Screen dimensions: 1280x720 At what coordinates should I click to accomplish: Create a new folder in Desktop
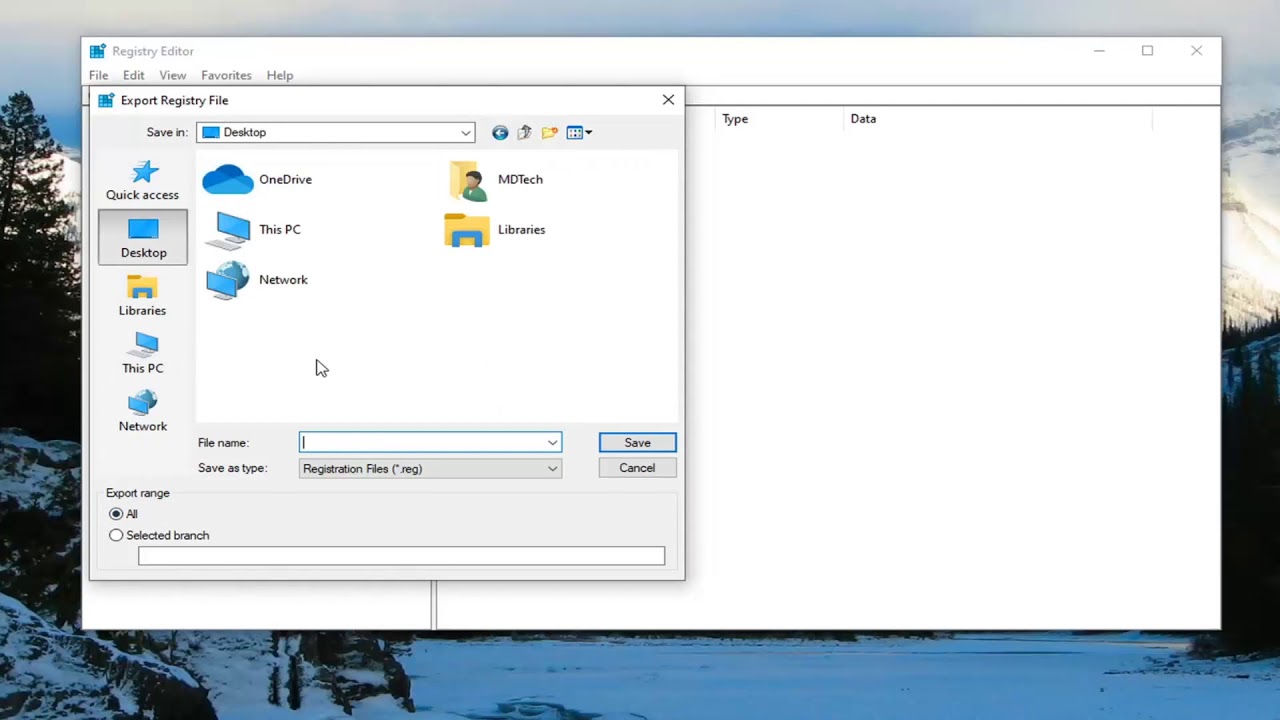click(549, 132)
